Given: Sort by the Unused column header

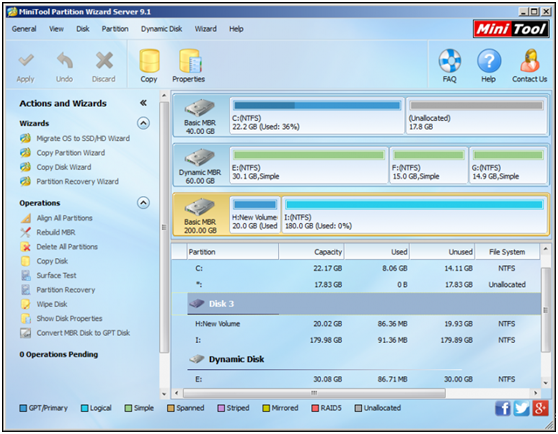Looking at the screenshot, I should pos(442,252).
